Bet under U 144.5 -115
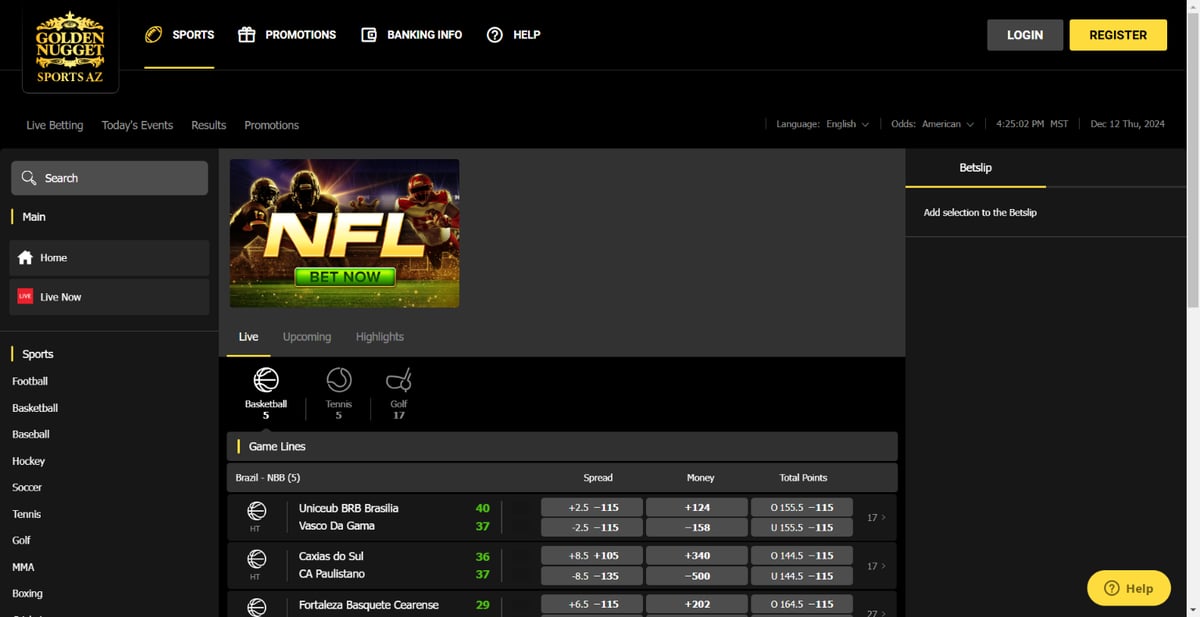The width and height of the screenshot is (1200, 617). pyautogui.click(x=801, y=575)
